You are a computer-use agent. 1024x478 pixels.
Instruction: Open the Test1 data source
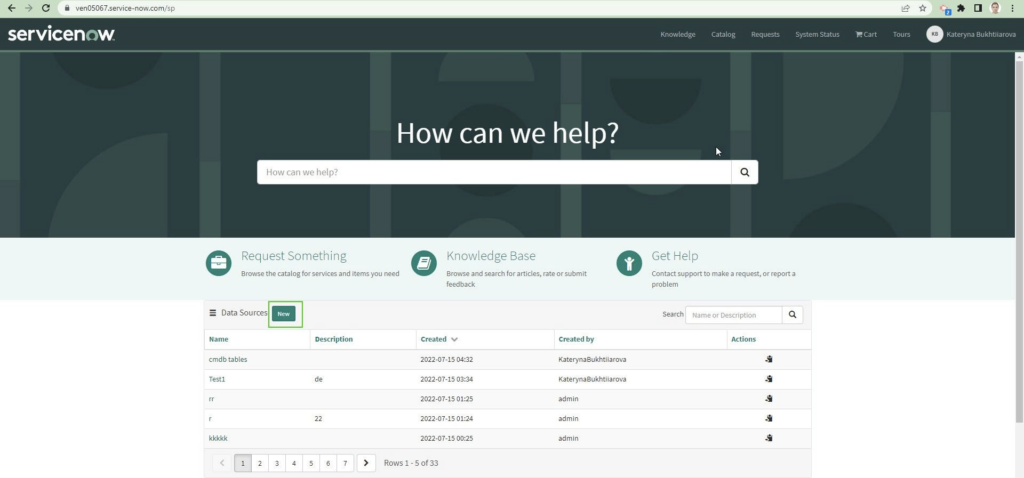pyautogui.click(x=217, y=379)
